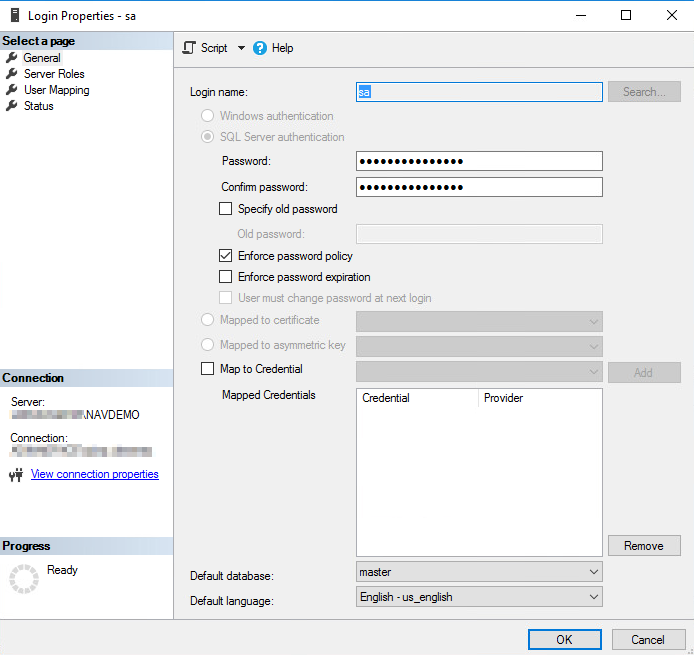Click the Login Properties title bar icon
694x655 pixels.
(x=15, y=15)
